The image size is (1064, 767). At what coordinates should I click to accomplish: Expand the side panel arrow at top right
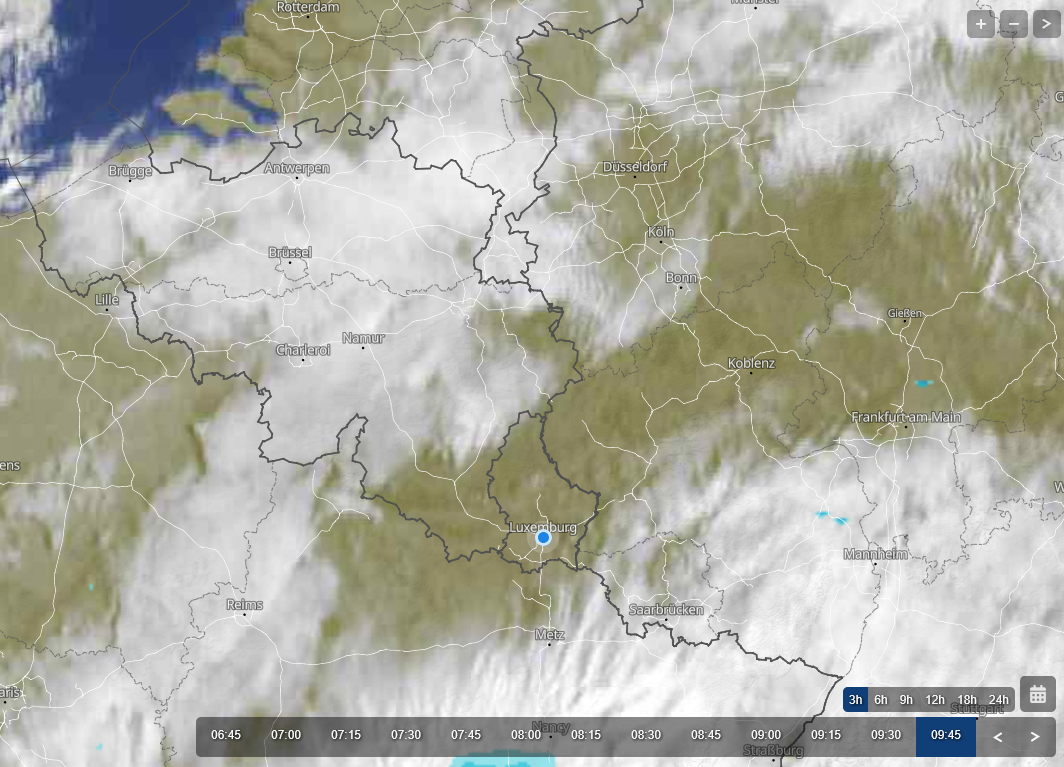(1046, 24)
